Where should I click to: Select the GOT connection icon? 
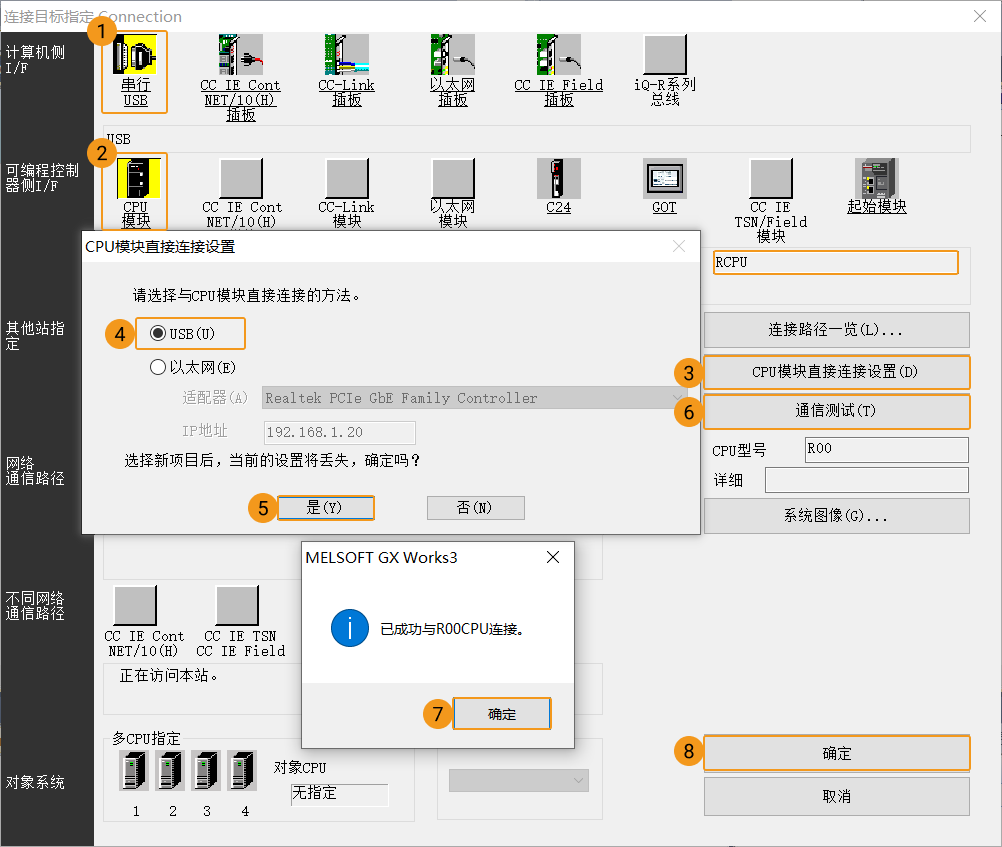[x=663, y=180]
